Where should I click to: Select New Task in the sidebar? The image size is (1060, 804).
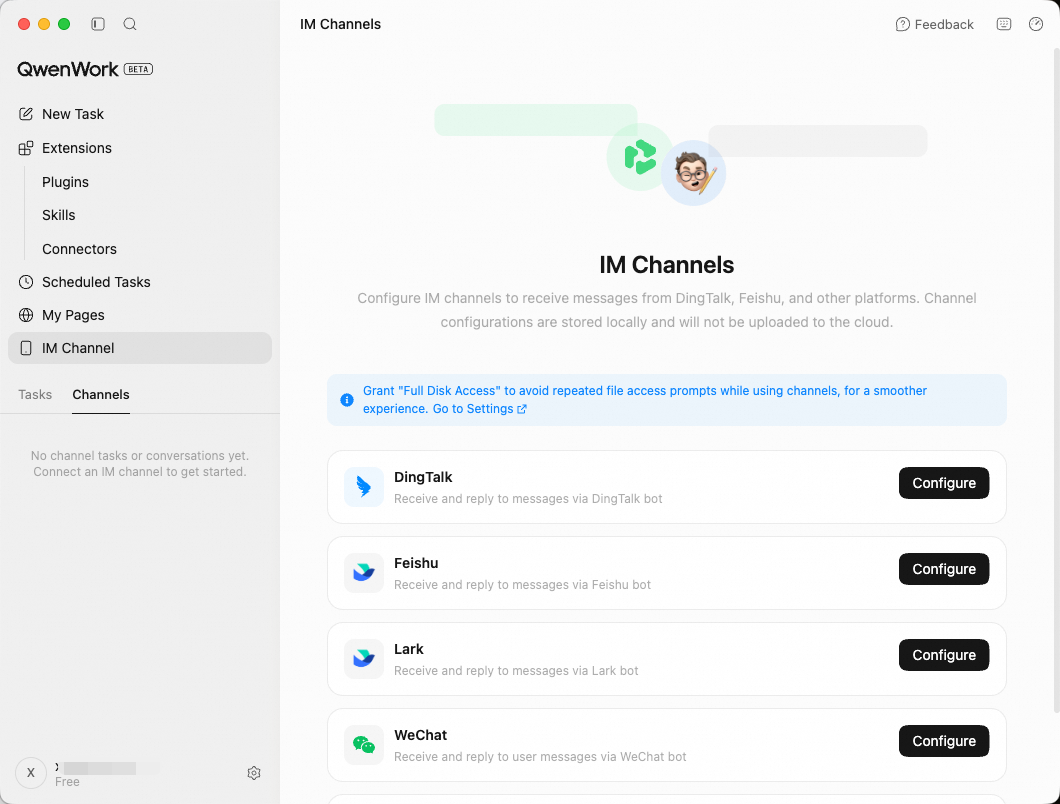[140, 114]
